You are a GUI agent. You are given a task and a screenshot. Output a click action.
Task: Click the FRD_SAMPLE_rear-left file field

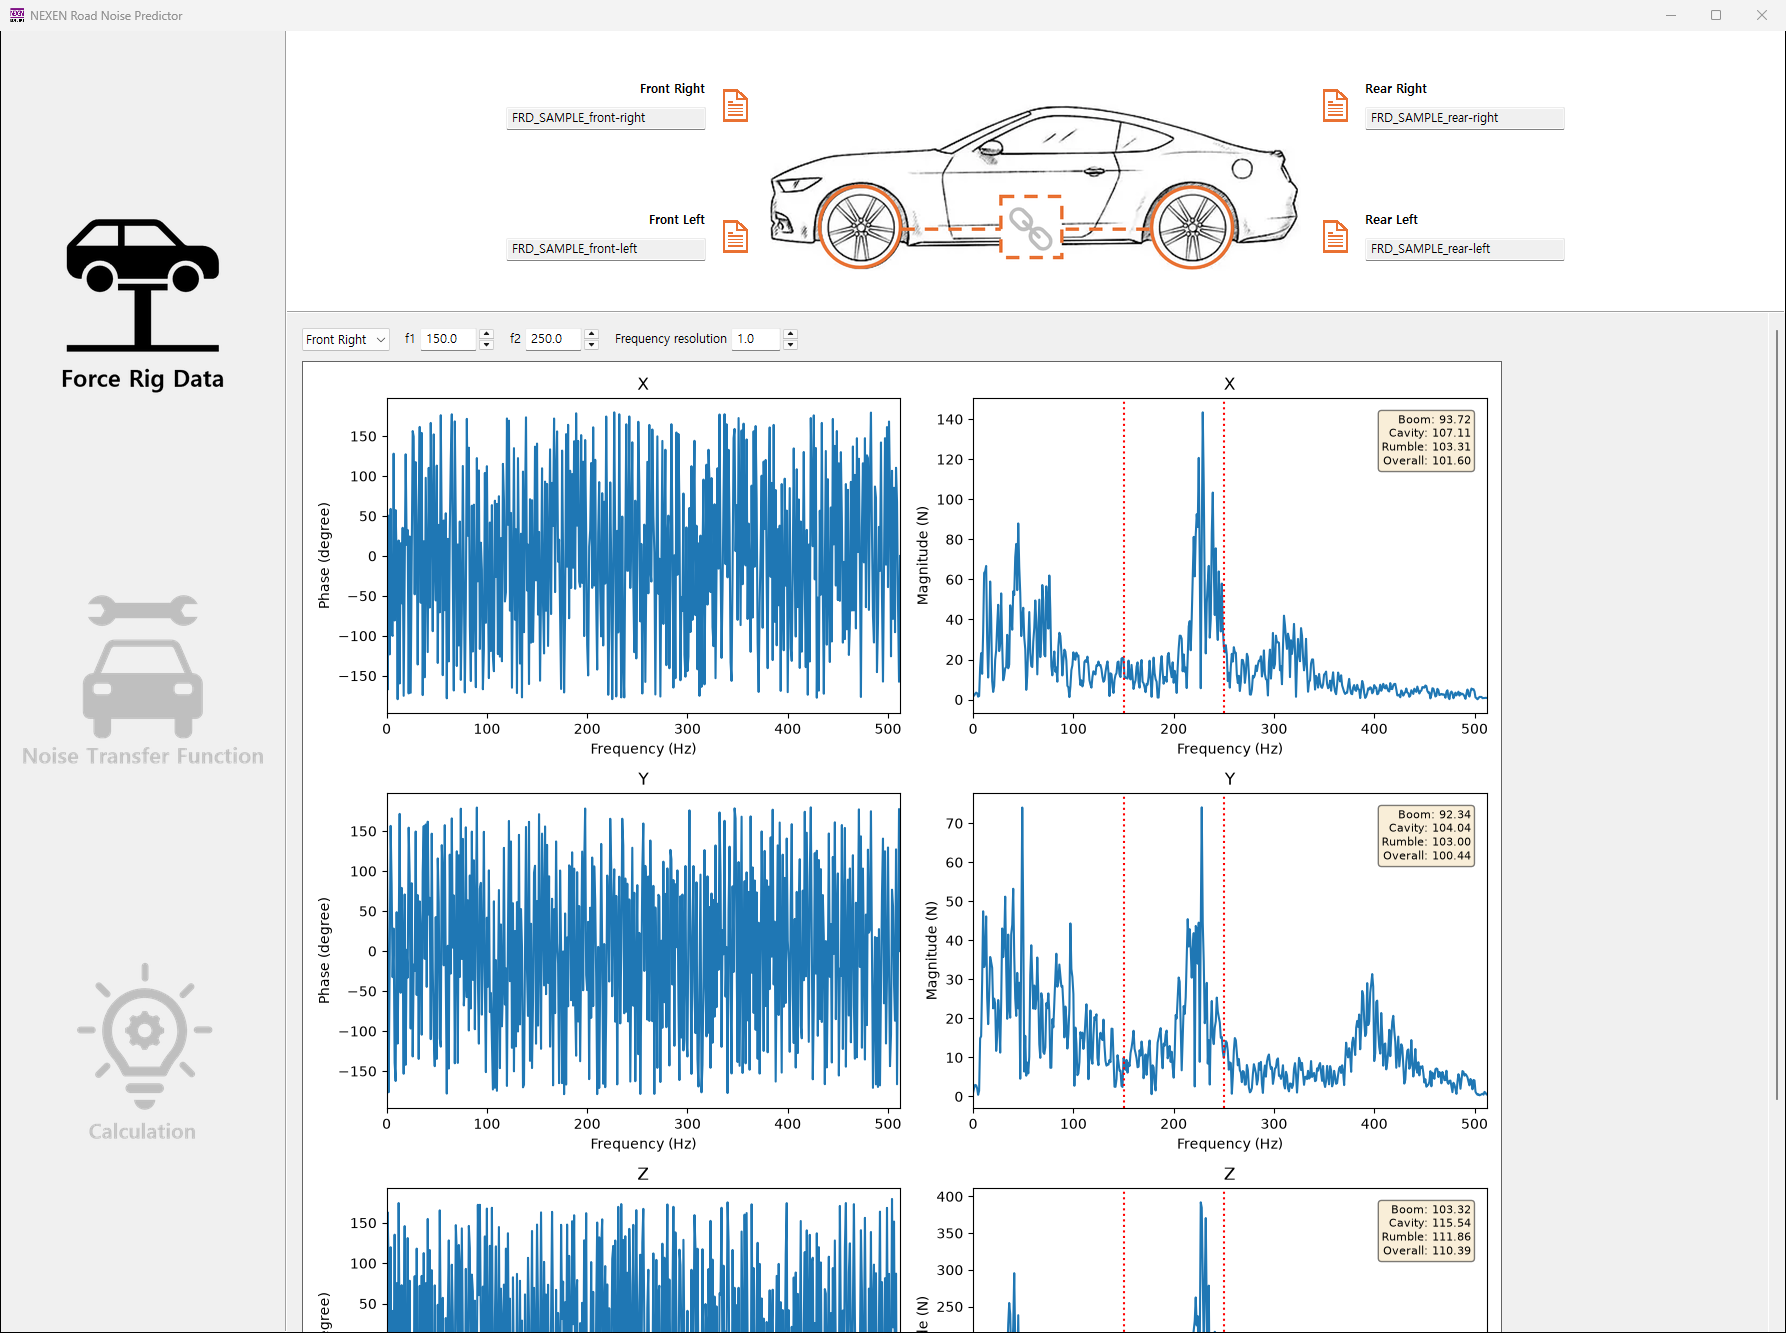[x=1465, y=249]
